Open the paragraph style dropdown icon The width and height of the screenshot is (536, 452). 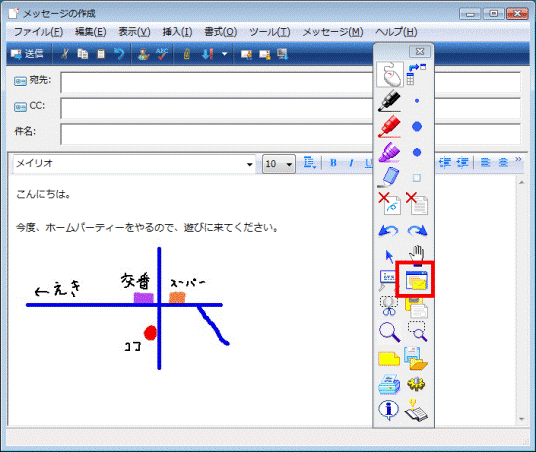(310, 163)
